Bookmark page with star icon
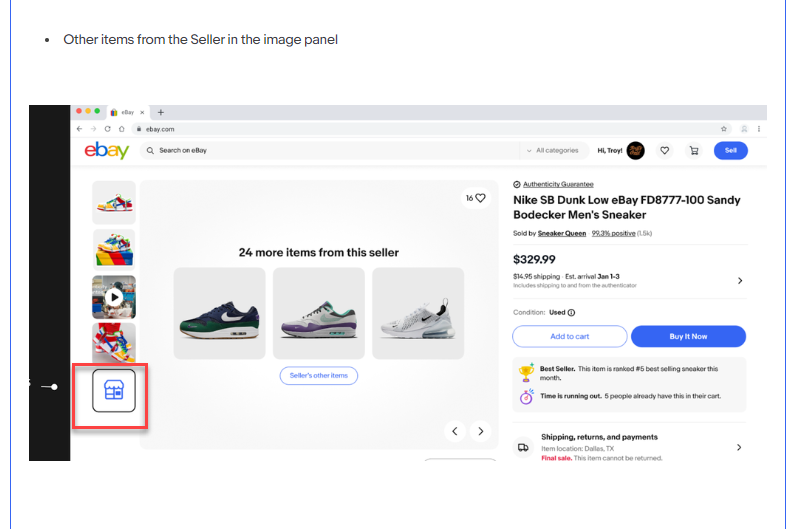 pos(724,129)
